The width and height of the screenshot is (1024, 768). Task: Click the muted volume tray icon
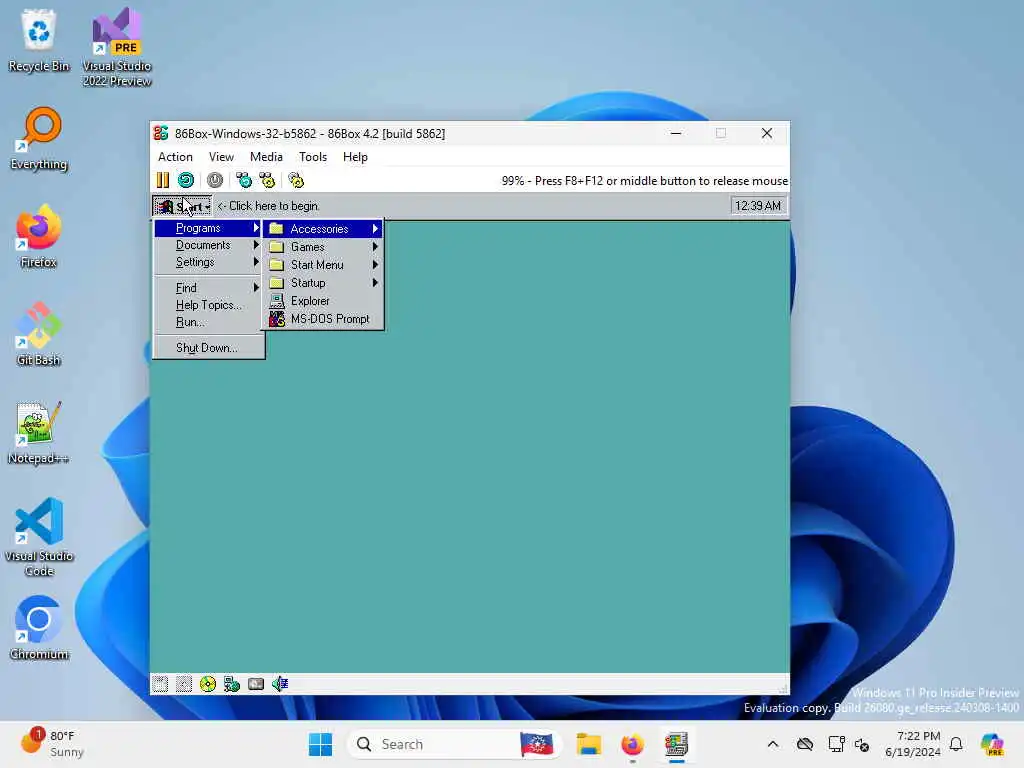[x=862, y=744]
